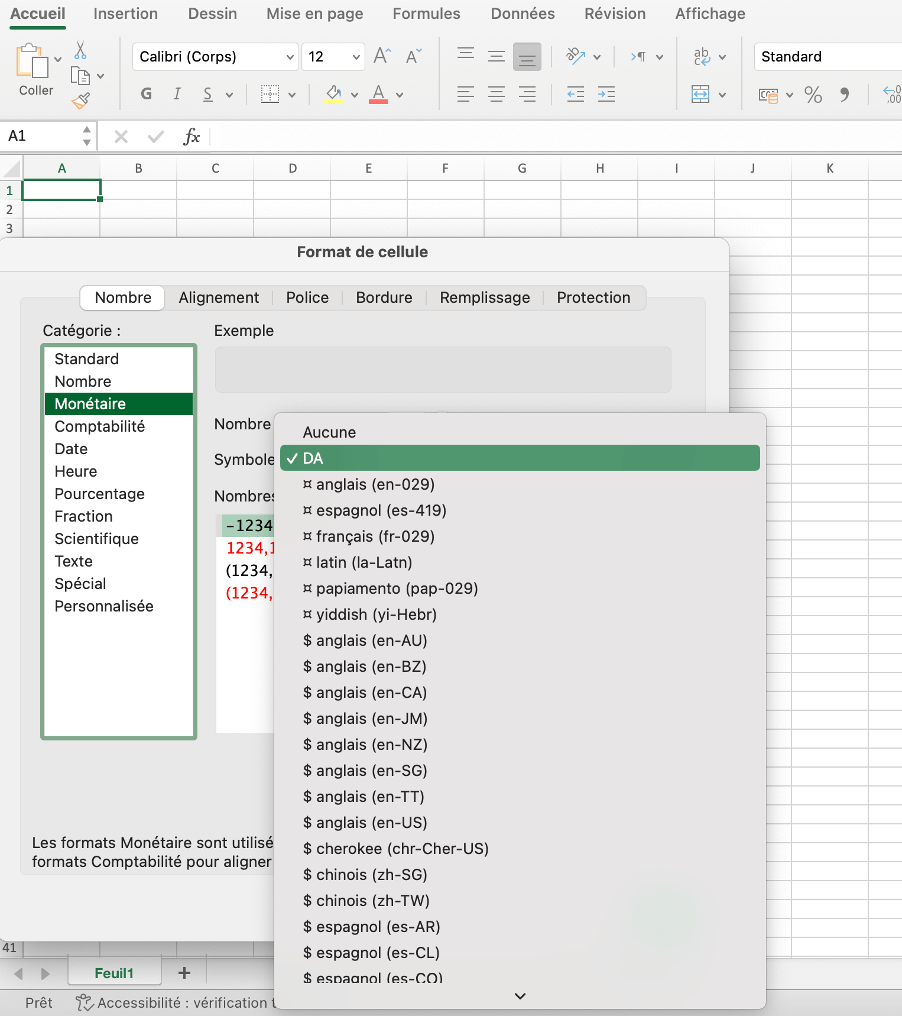Switch to the Alignement tab
The width and height of the screenshot is (902, 1016).
pyautogui.click(x=219, y=297)
